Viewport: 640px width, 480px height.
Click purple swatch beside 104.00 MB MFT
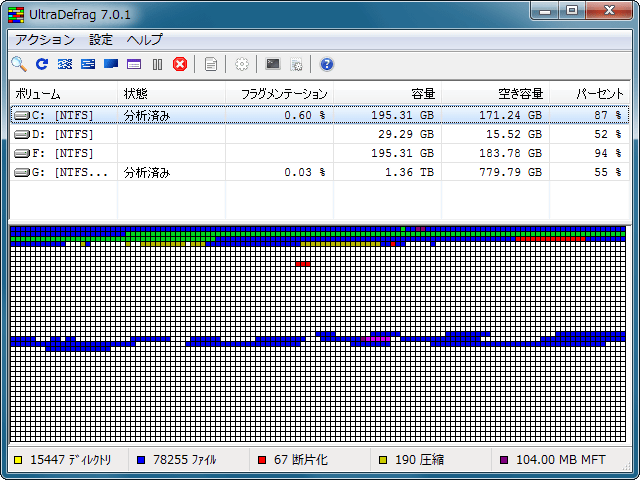tap(504, 460)
